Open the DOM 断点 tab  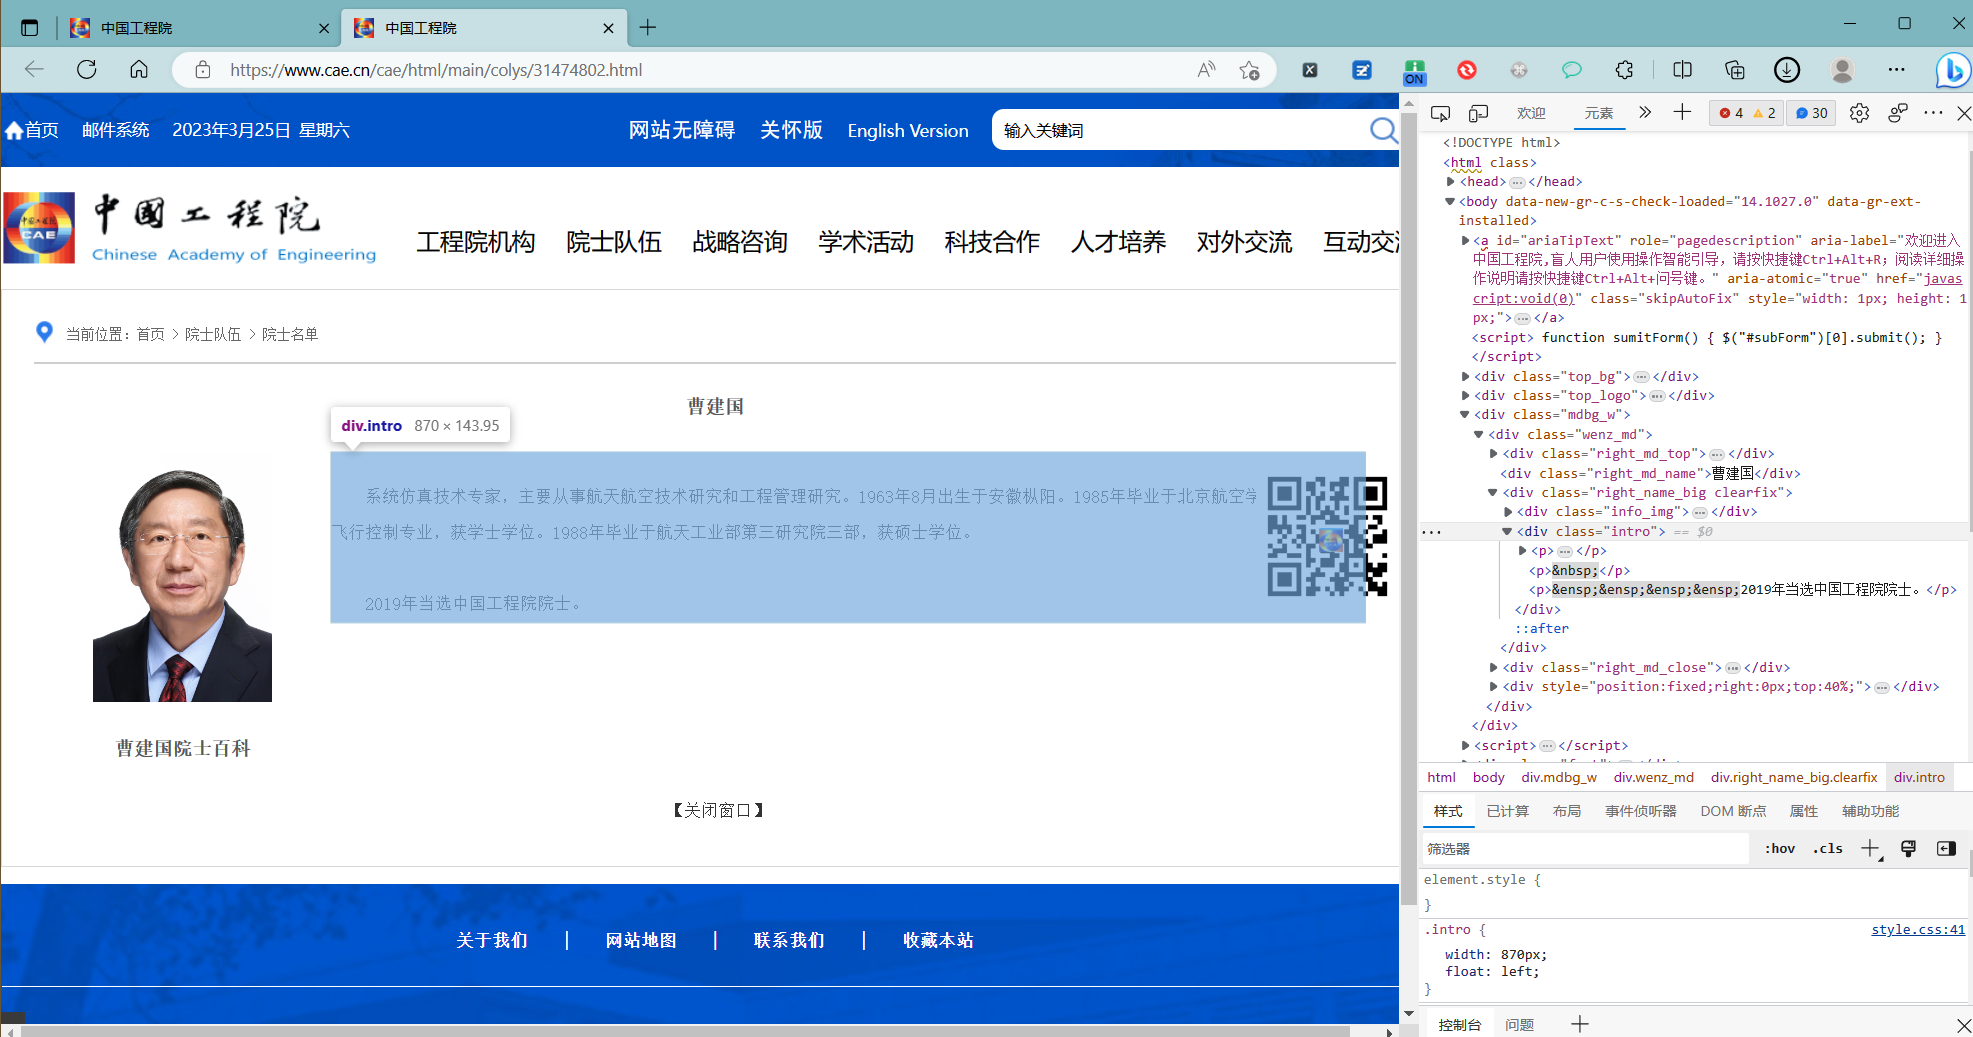point(1733,811)
